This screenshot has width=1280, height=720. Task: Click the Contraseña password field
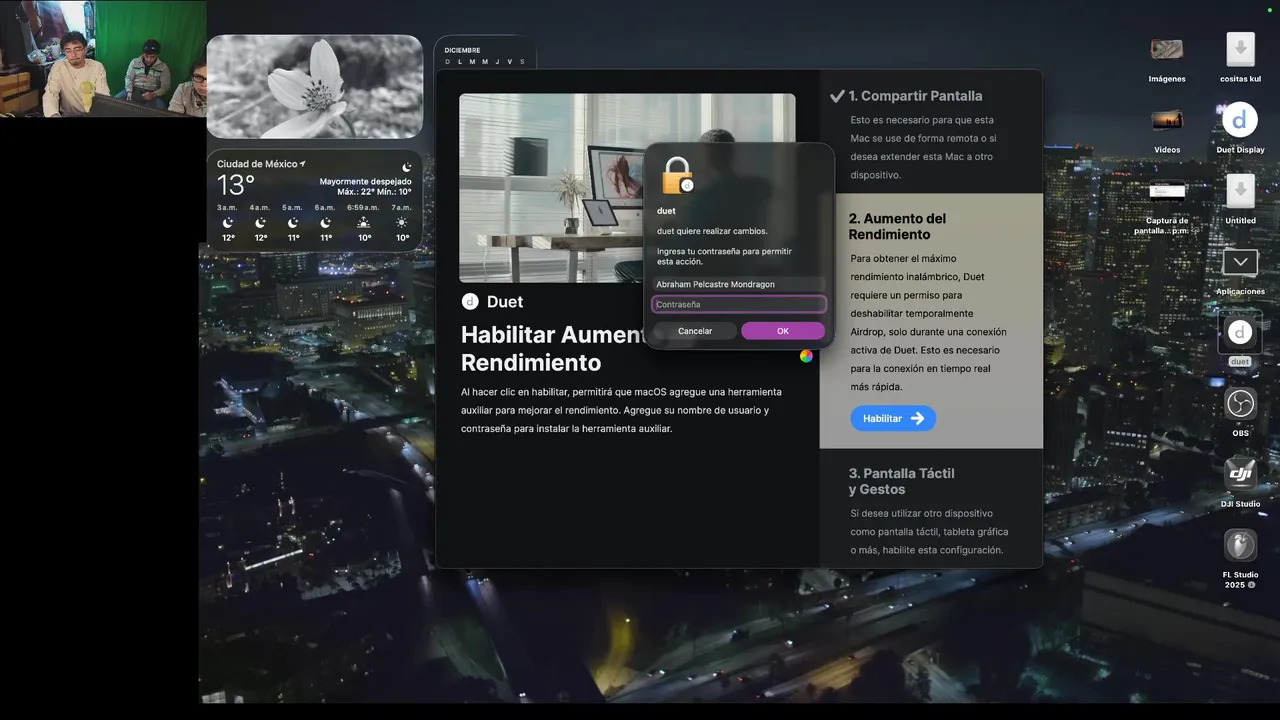tap(739, 304)
